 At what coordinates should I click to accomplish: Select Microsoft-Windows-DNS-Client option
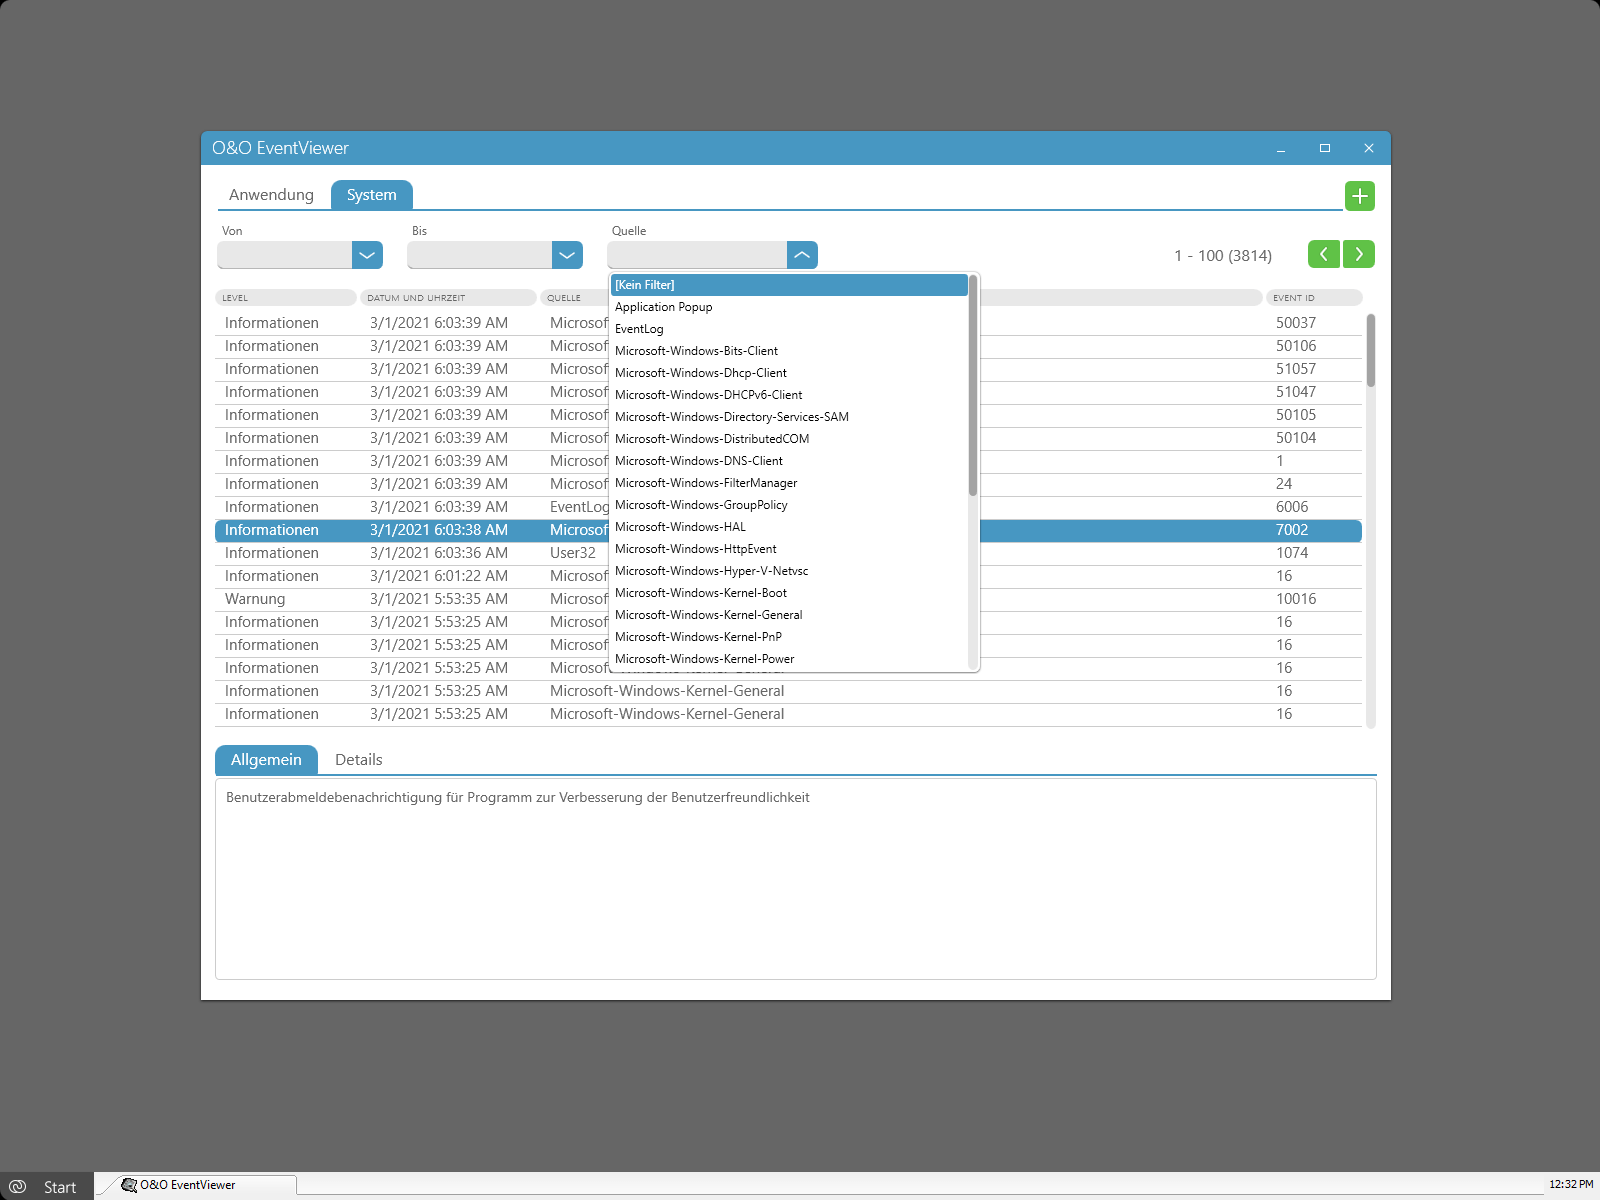(x=789, y=461)
